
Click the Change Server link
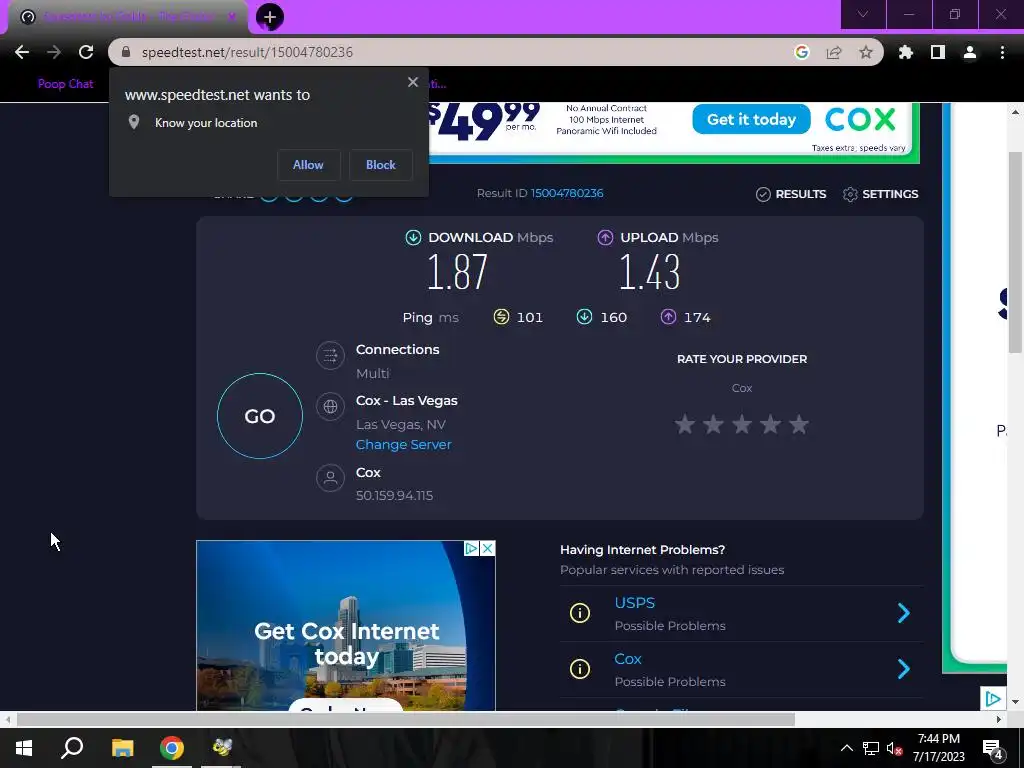(404, 445)
